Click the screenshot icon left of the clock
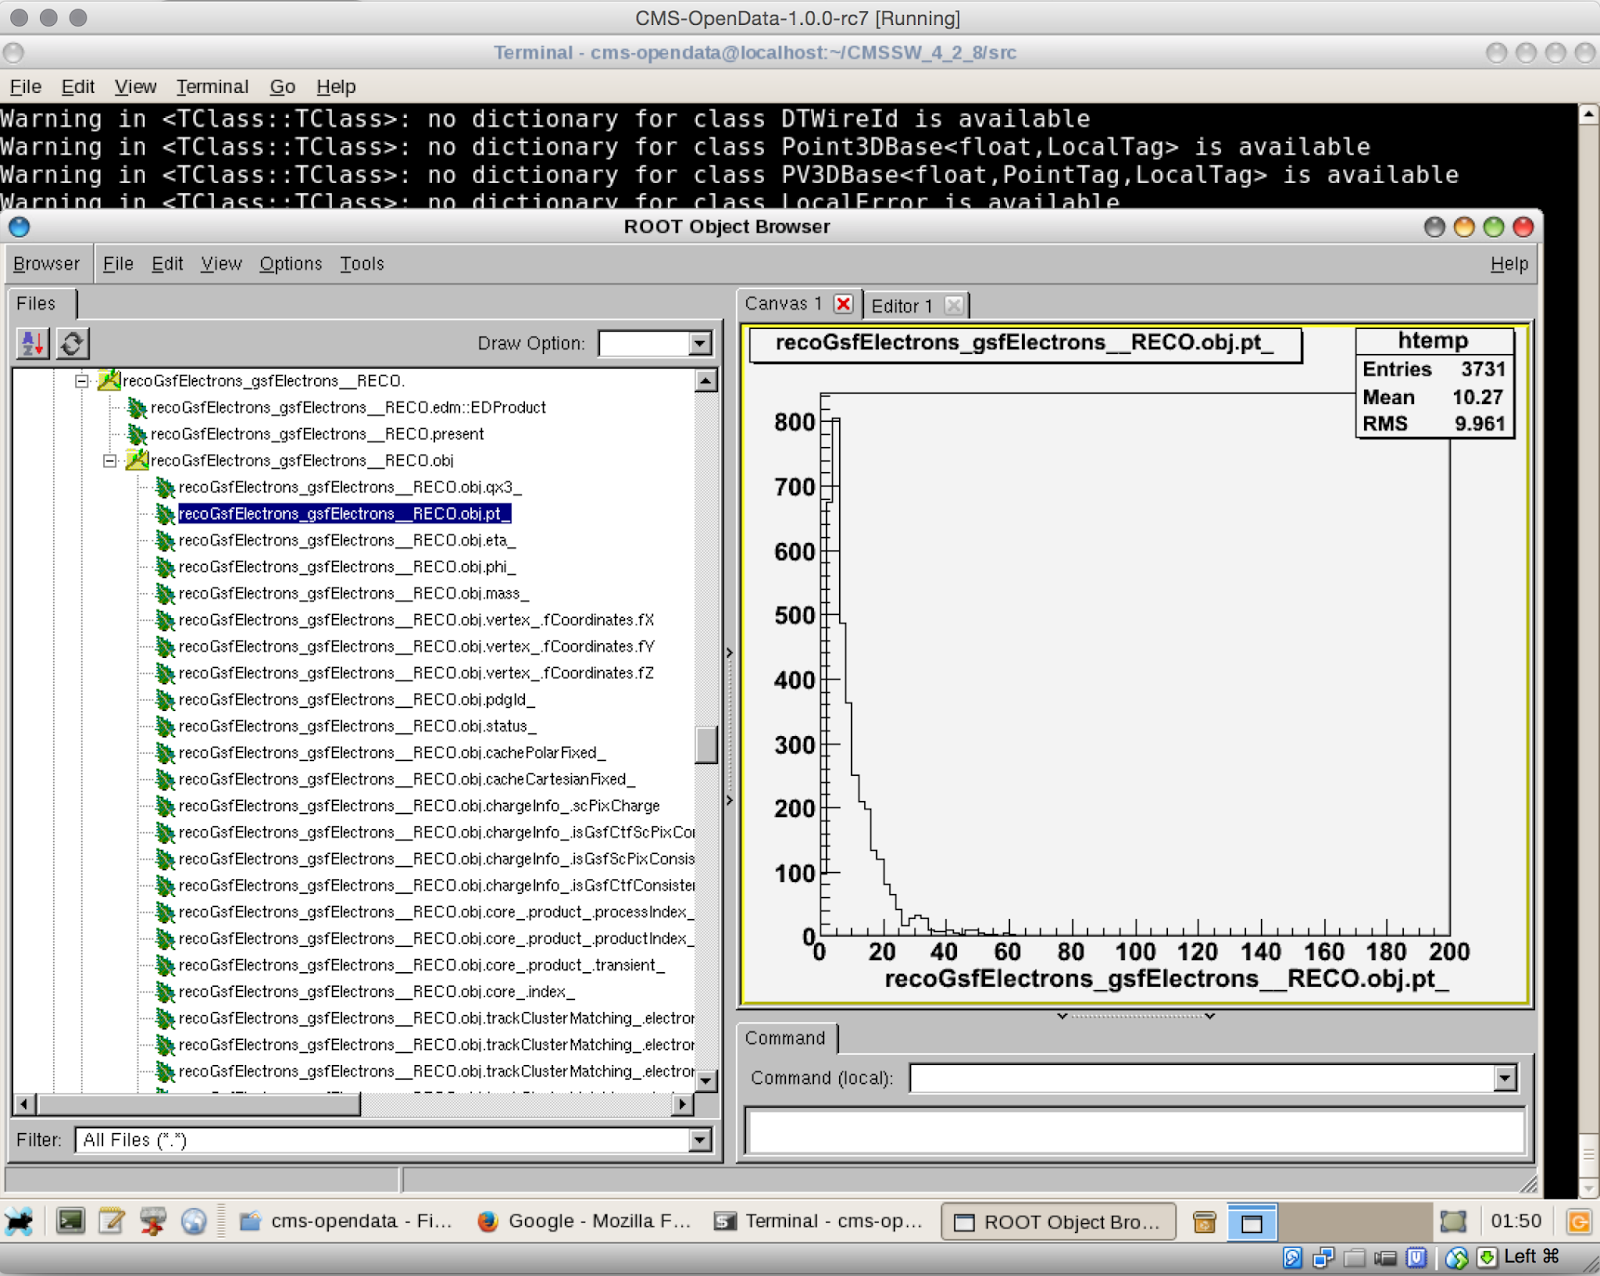1600x1276 pixels. [1453, 1221]
